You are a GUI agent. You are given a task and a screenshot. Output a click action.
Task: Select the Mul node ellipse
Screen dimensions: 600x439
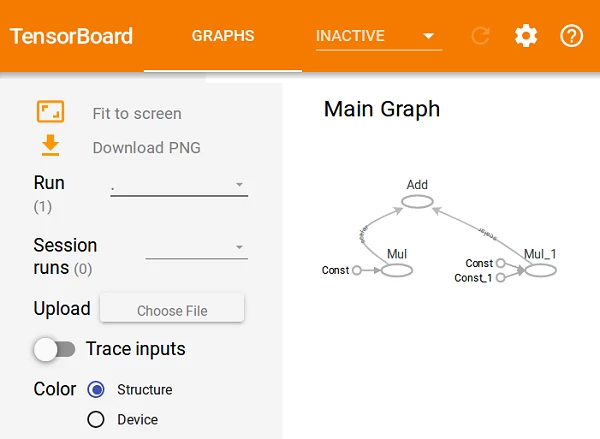396,270
